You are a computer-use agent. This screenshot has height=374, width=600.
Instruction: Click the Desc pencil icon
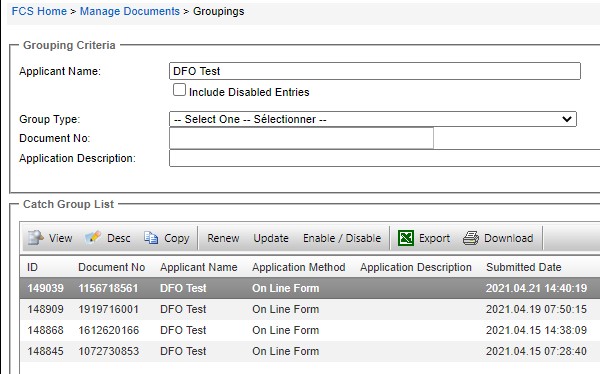(93, 237)
